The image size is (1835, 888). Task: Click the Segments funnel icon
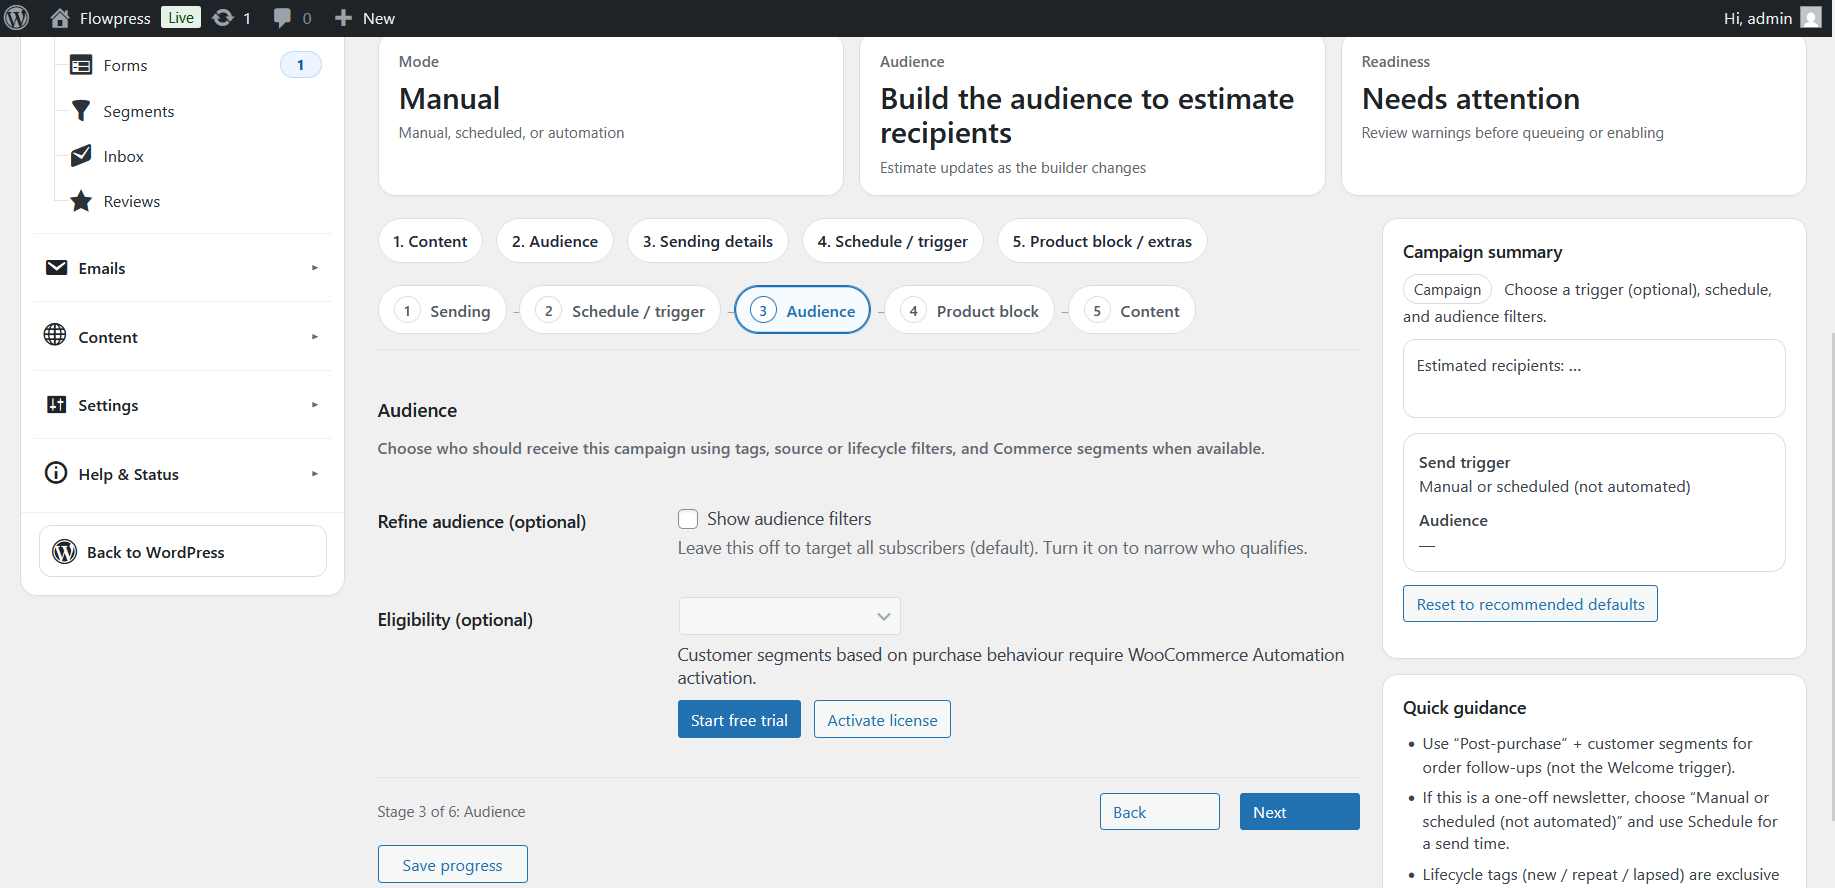[81, 111]
